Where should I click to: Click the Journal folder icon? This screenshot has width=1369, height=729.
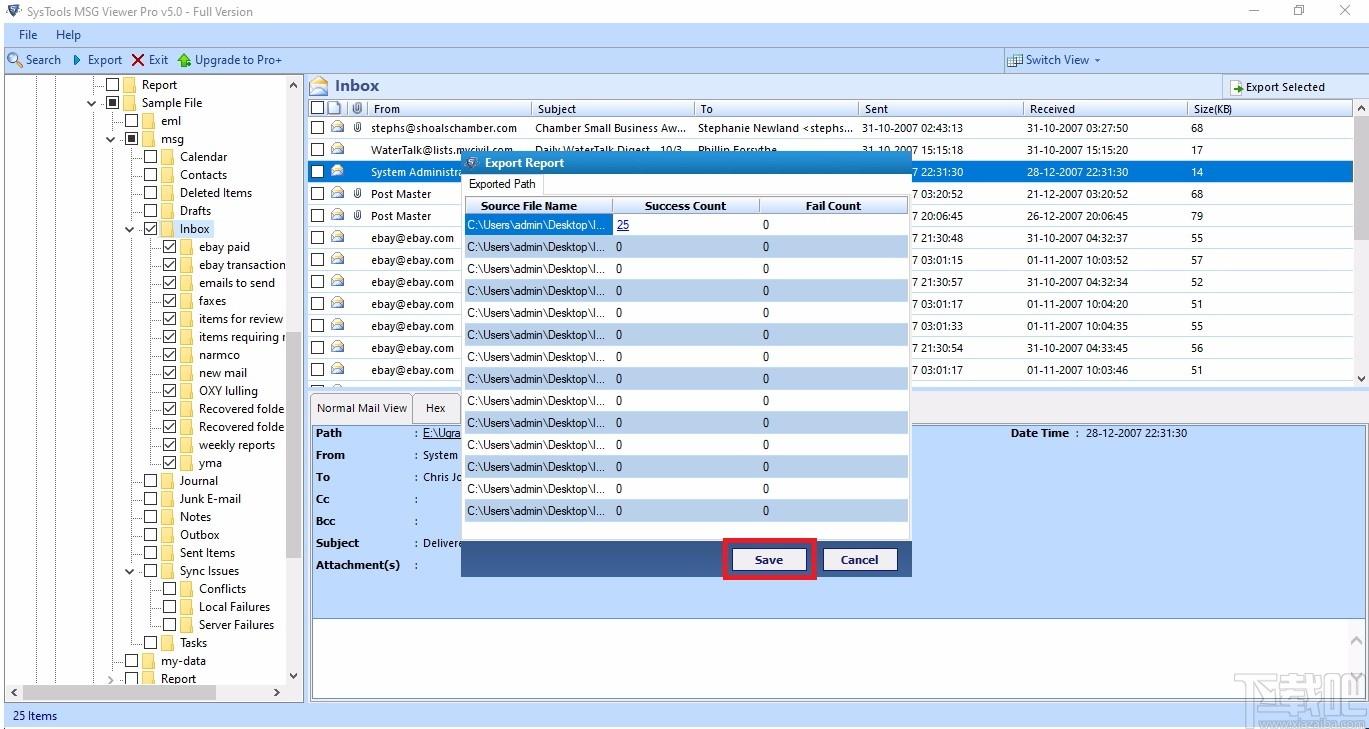(167, 481)
